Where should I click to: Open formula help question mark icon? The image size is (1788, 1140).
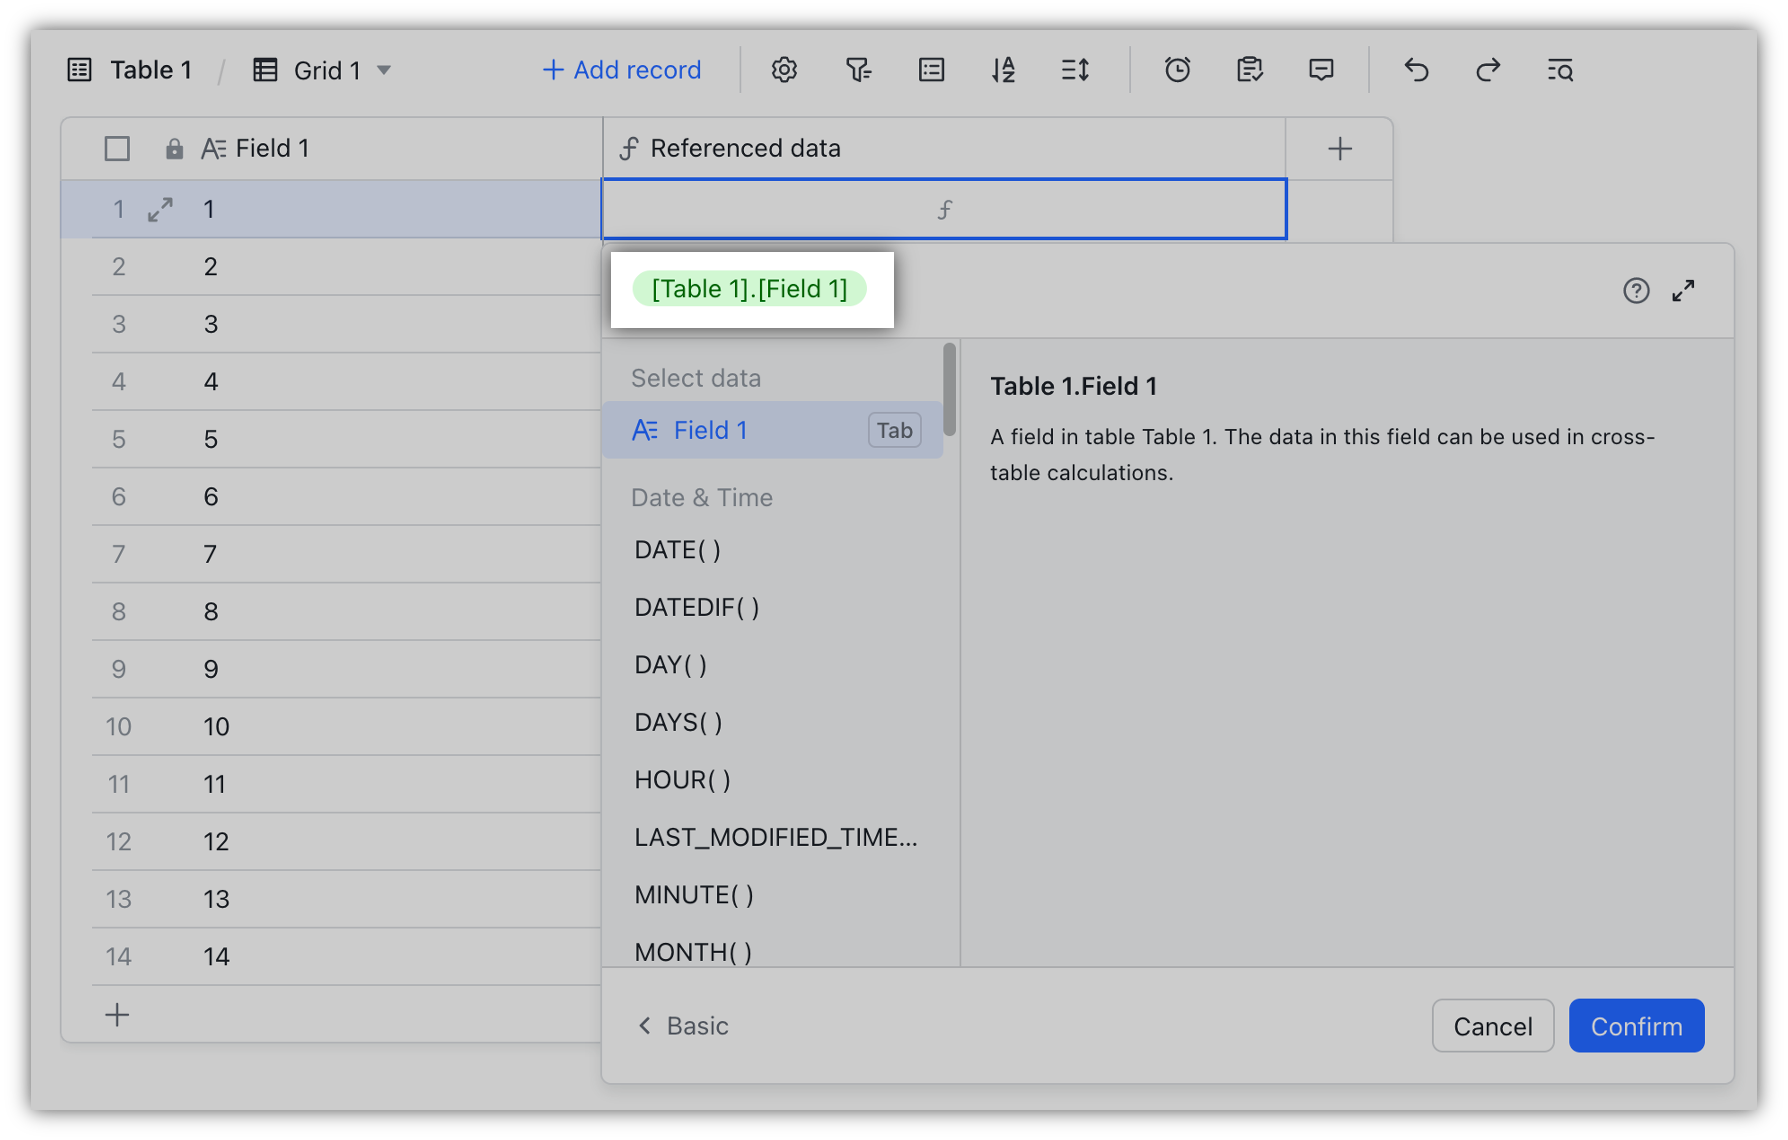coord(1636,291)
